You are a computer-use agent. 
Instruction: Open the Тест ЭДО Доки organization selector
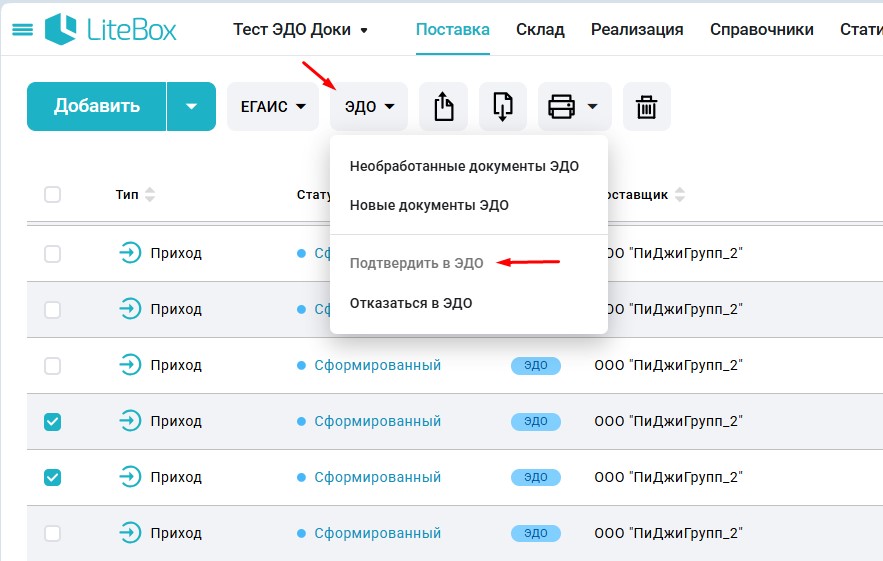pos(301,29)
